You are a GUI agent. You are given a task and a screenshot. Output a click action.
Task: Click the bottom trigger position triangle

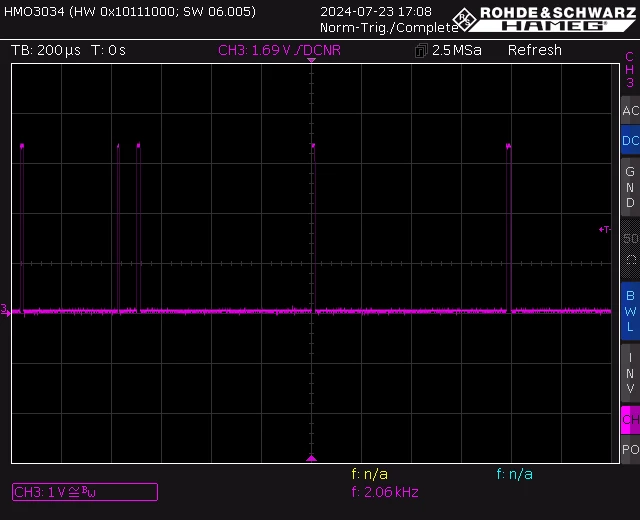click(x=311, y=458)
